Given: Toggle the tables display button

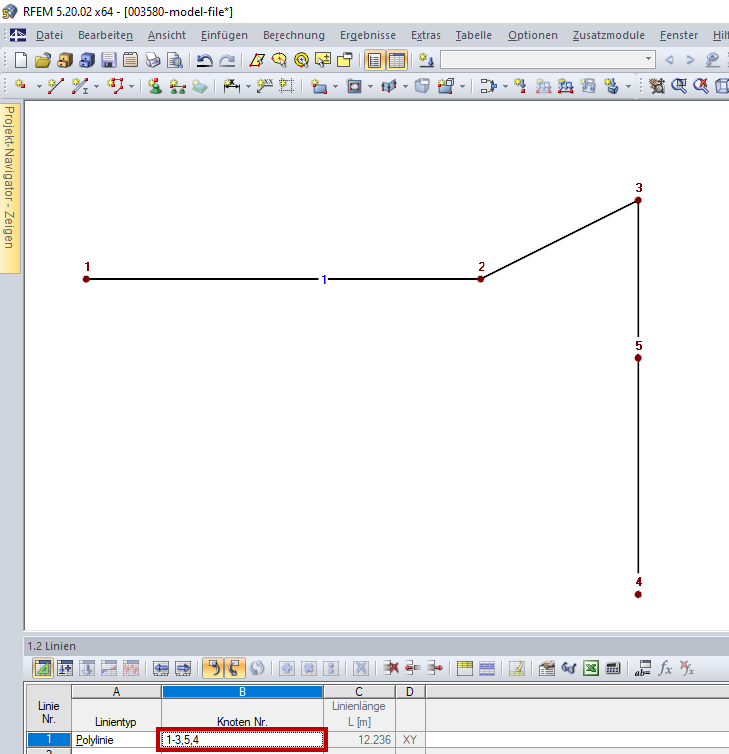Looking at the screenshot, I should [397, 60].
